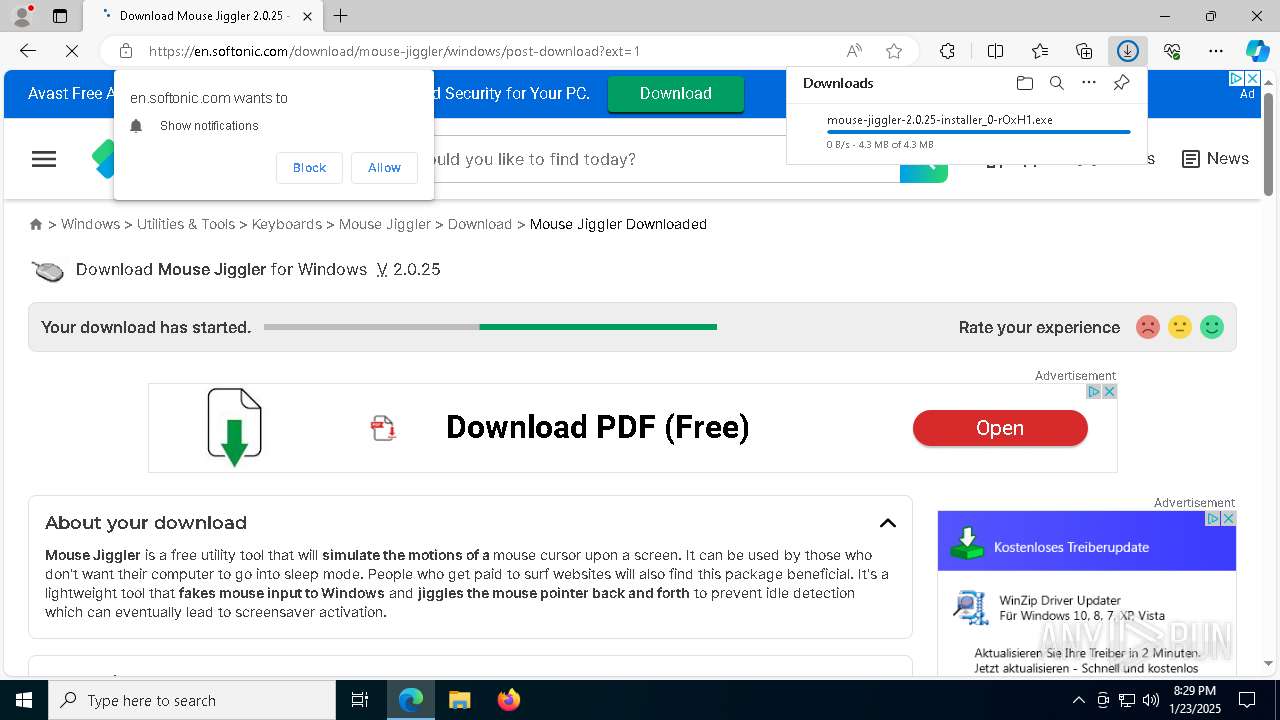Click WinZip Driver Updater ad text

point(1060,601)
